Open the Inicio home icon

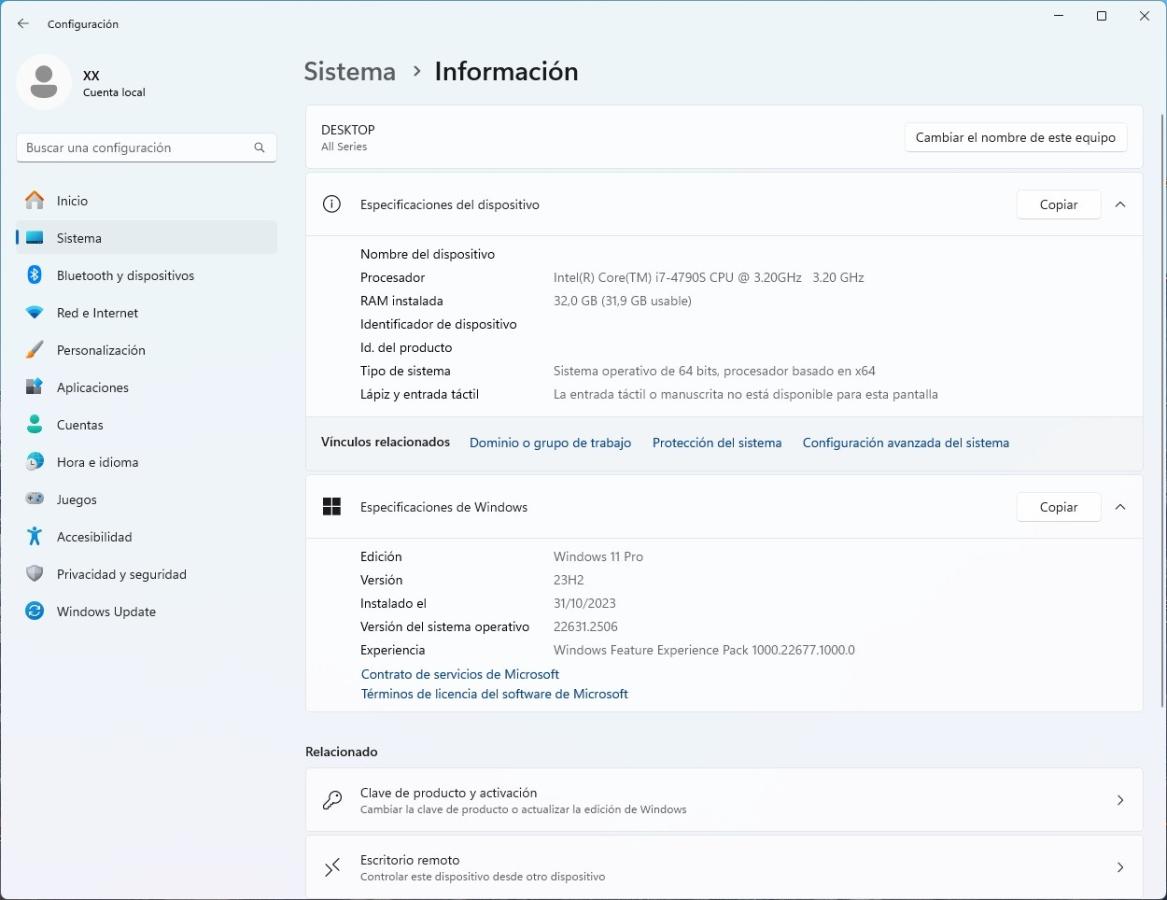[35, 201]
